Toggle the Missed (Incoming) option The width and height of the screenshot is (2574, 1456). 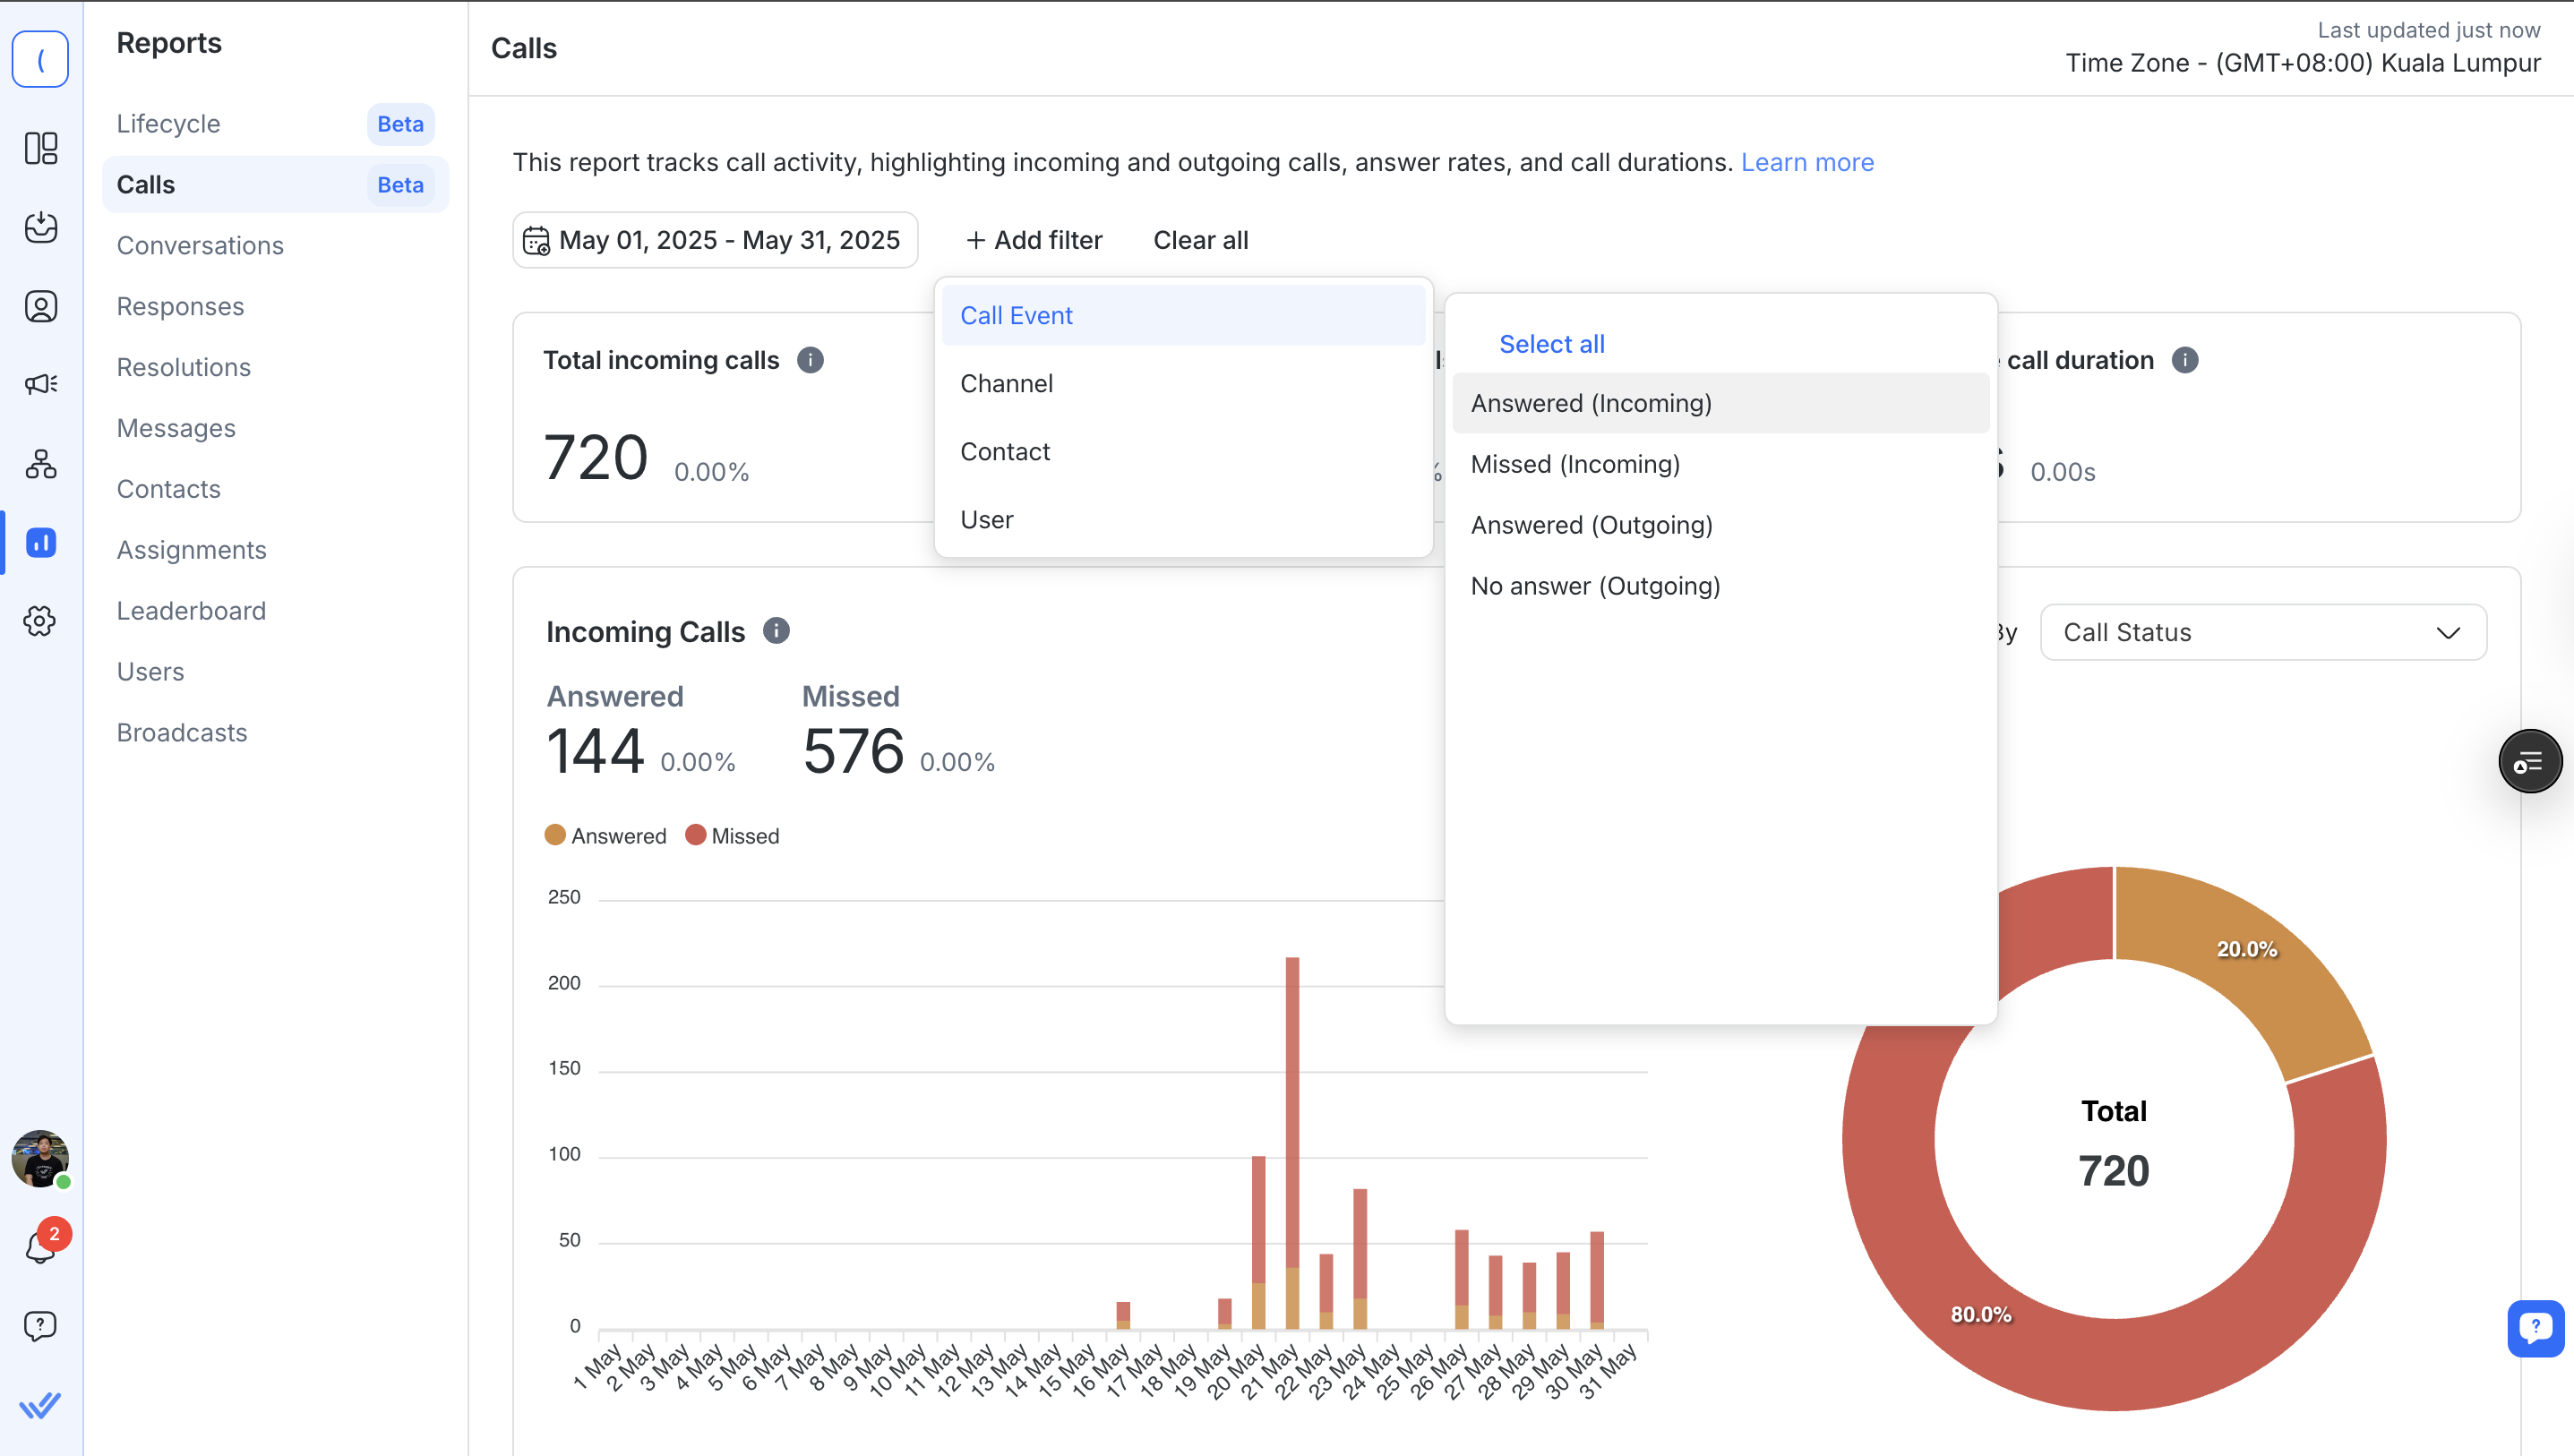coord(1576,464)
